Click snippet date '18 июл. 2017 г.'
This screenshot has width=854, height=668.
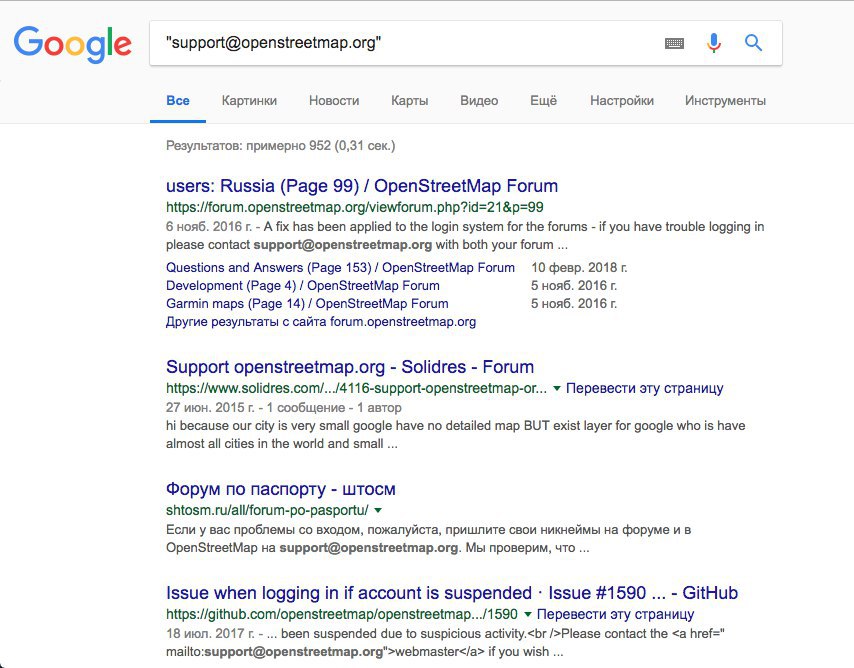tap(210, 634)
